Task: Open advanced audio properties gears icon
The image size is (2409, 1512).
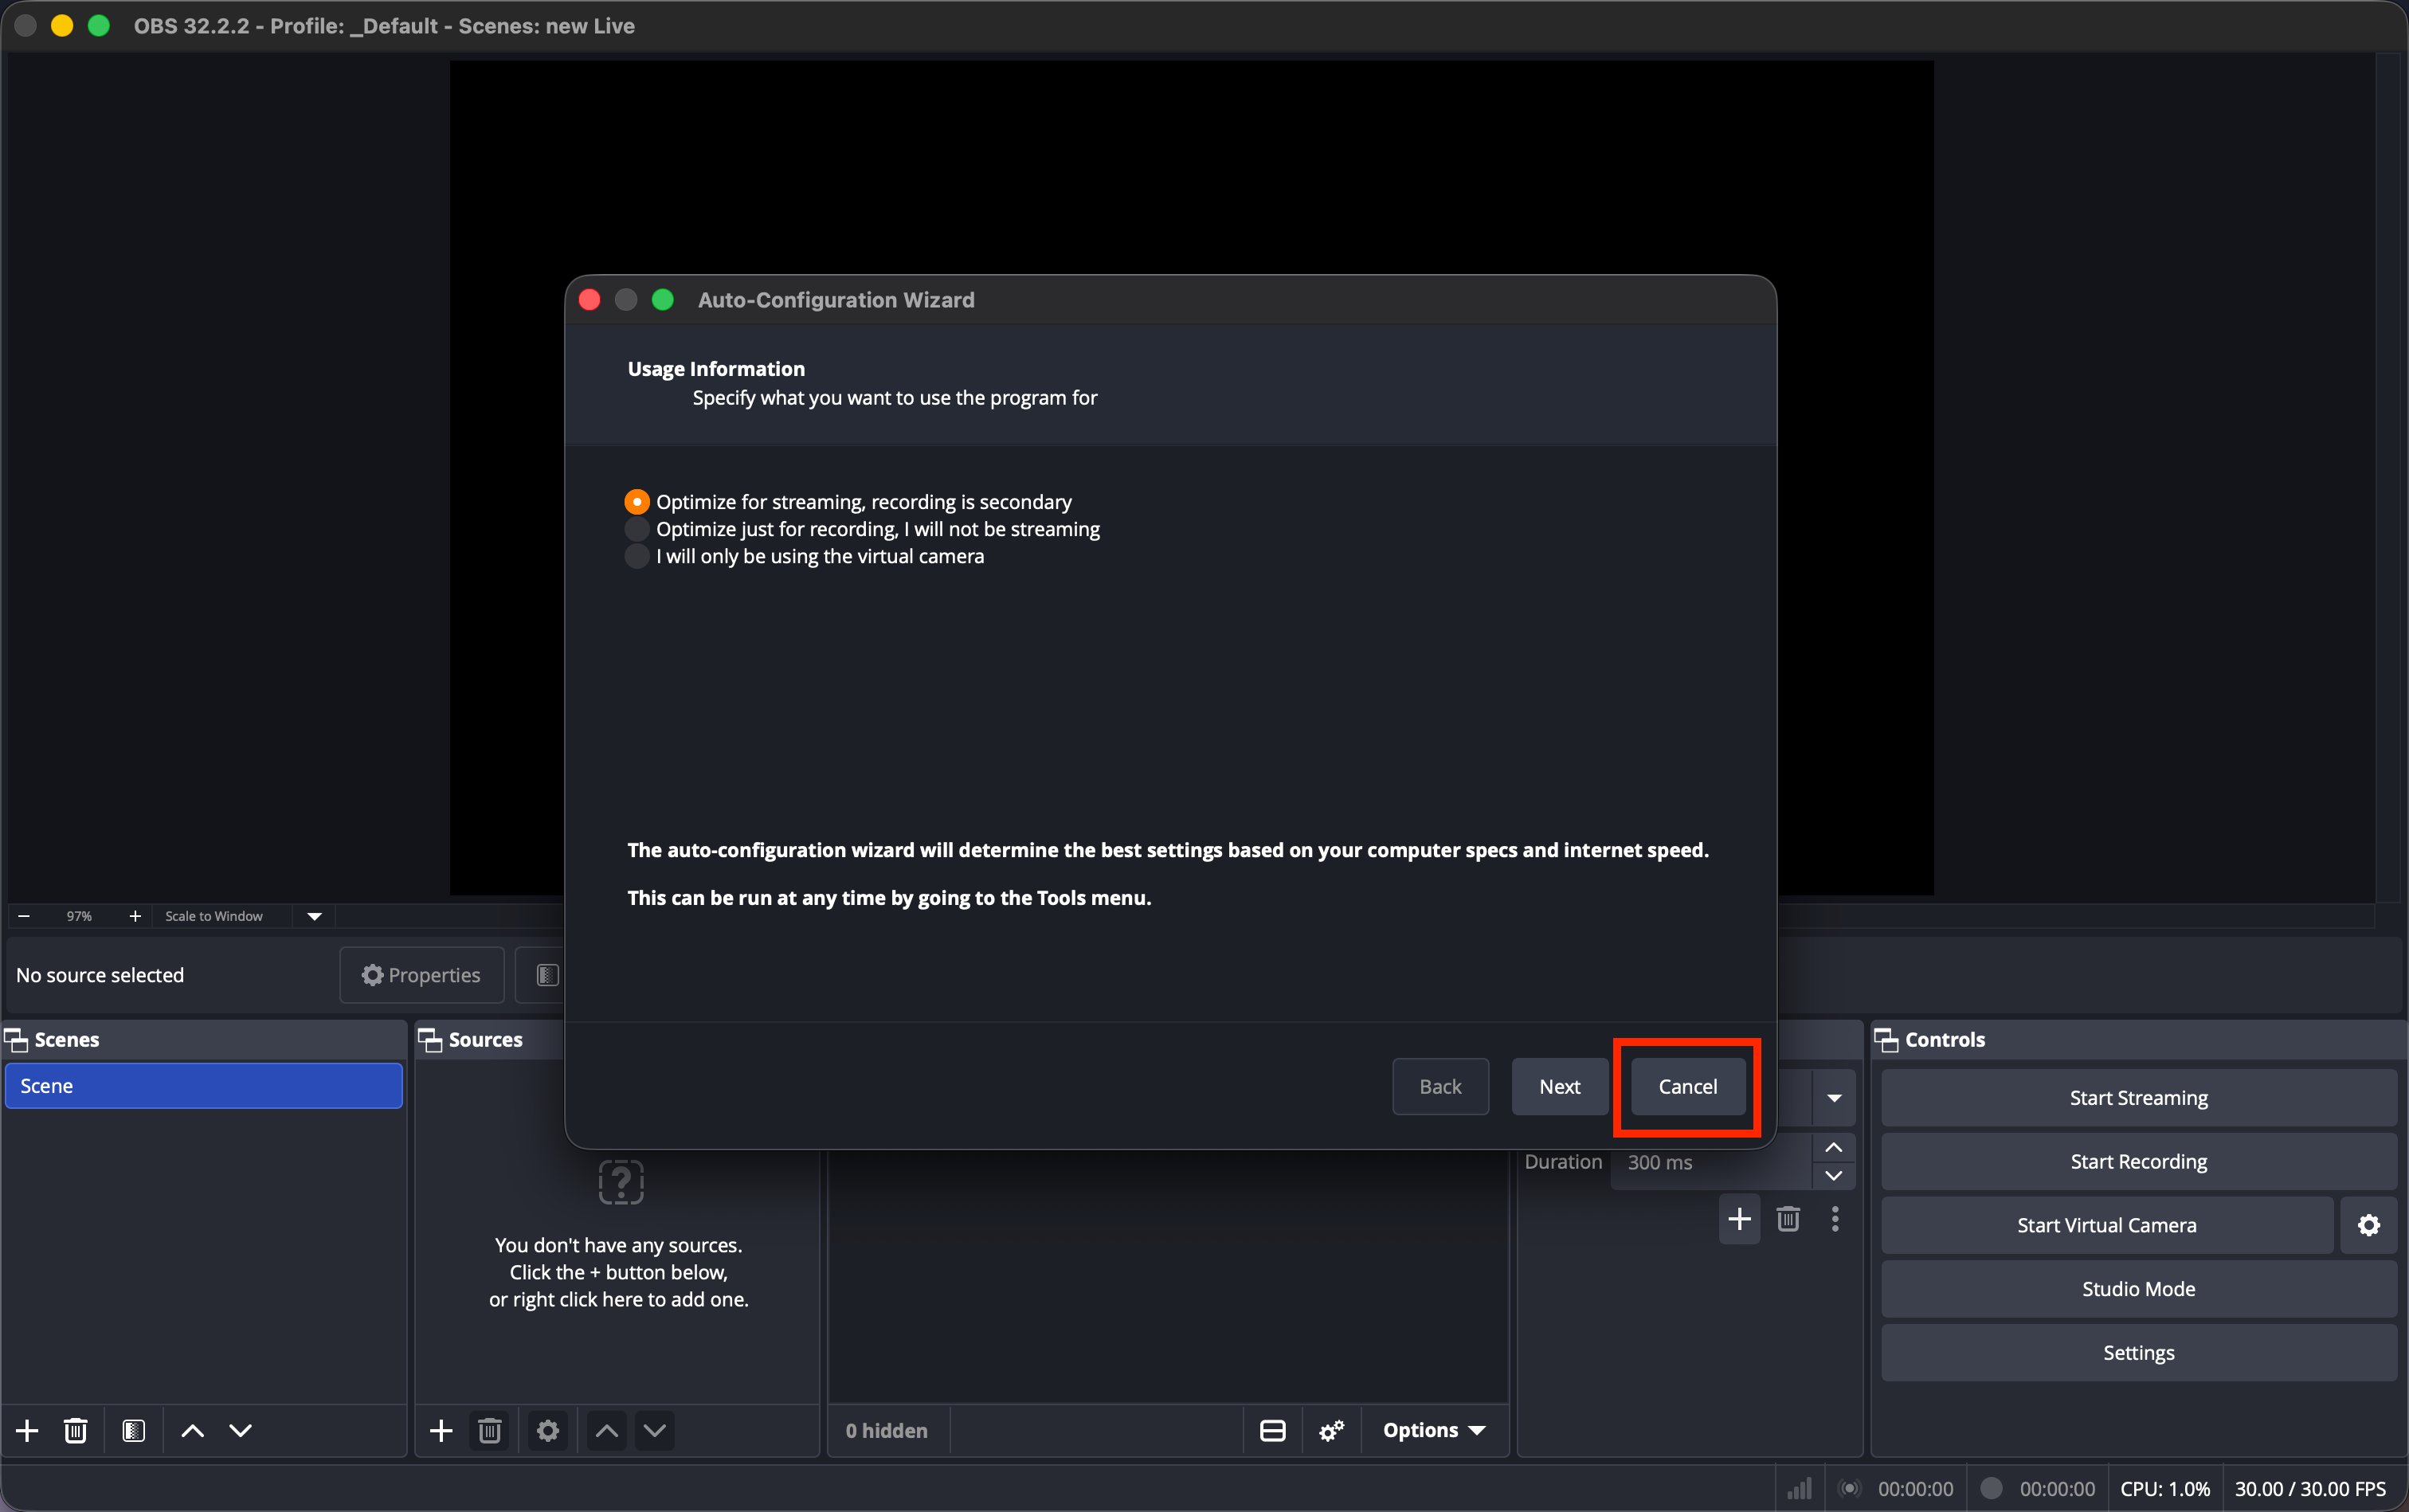Action: point(1332,1431)
